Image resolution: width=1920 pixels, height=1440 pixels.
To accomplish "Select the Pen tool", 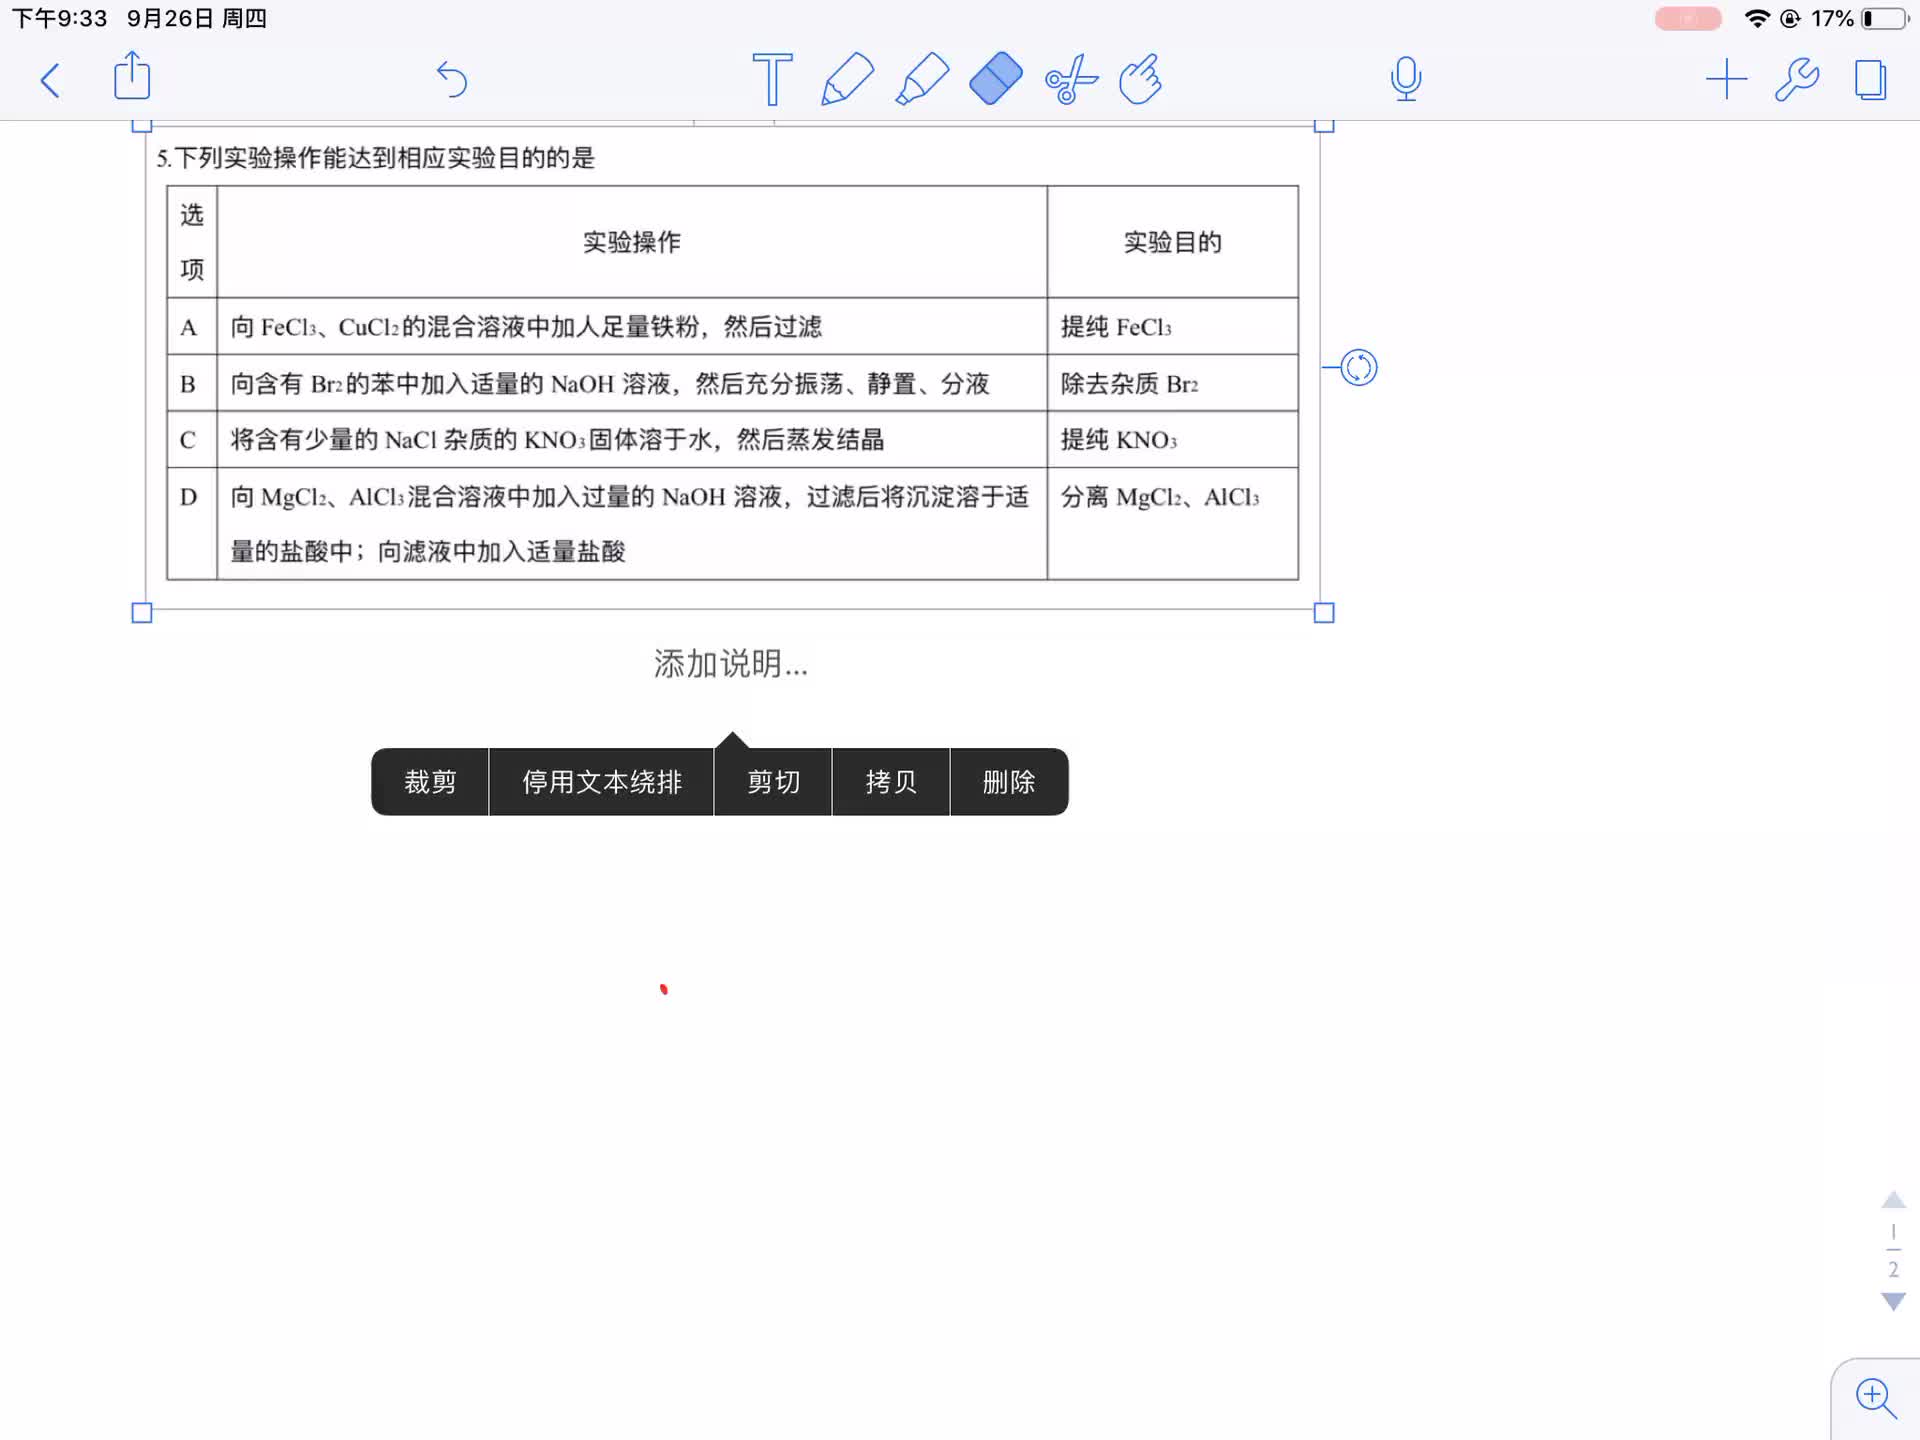I will (847, 79).
